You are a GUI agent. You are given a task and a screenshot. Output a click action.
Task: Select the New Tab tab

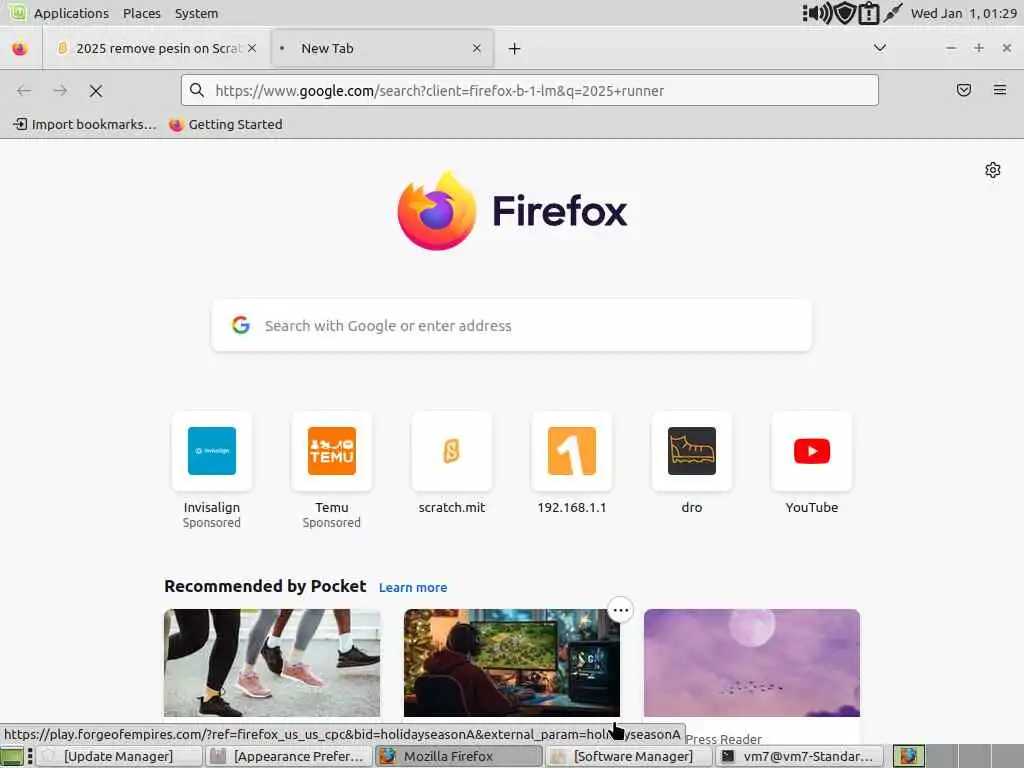pos(382,48)
